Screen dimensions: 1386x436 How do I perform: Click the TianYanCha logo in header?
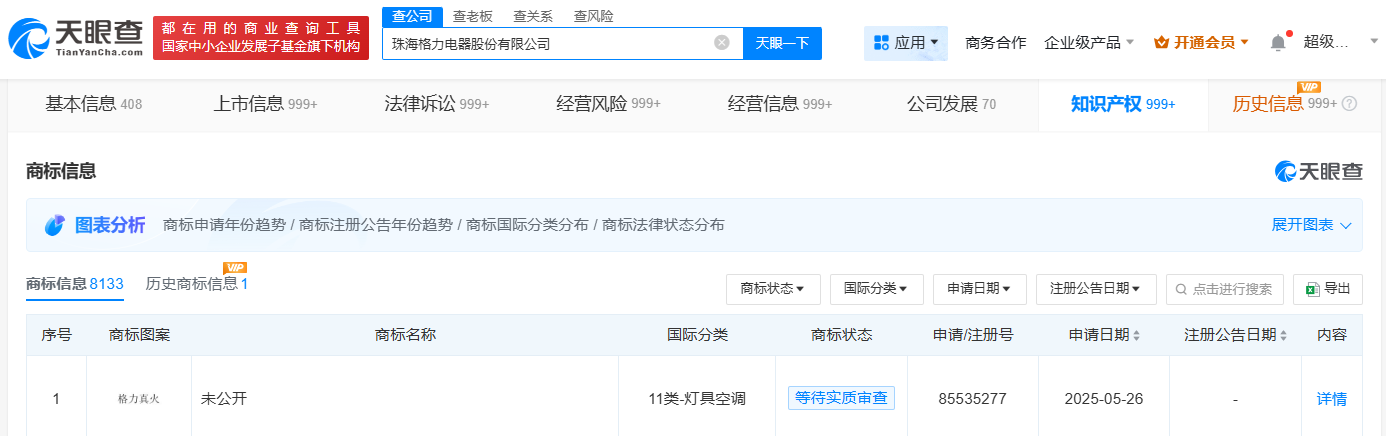coord(75,38)
